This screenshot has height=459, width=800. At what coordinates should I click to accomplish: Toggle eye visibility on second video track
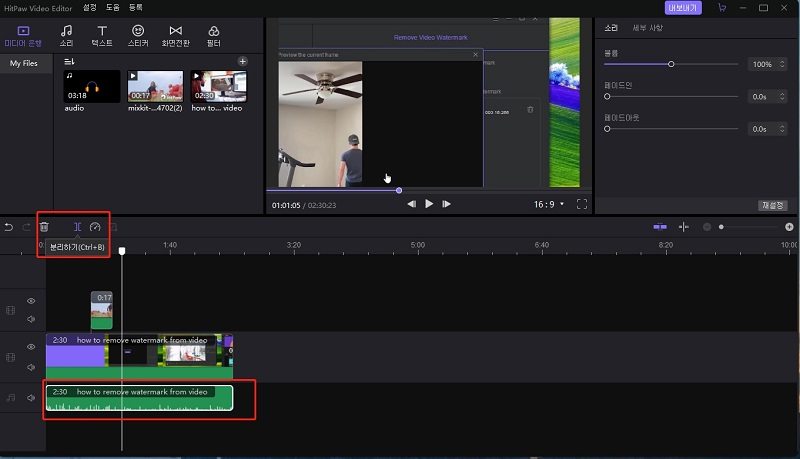point(31,347)
